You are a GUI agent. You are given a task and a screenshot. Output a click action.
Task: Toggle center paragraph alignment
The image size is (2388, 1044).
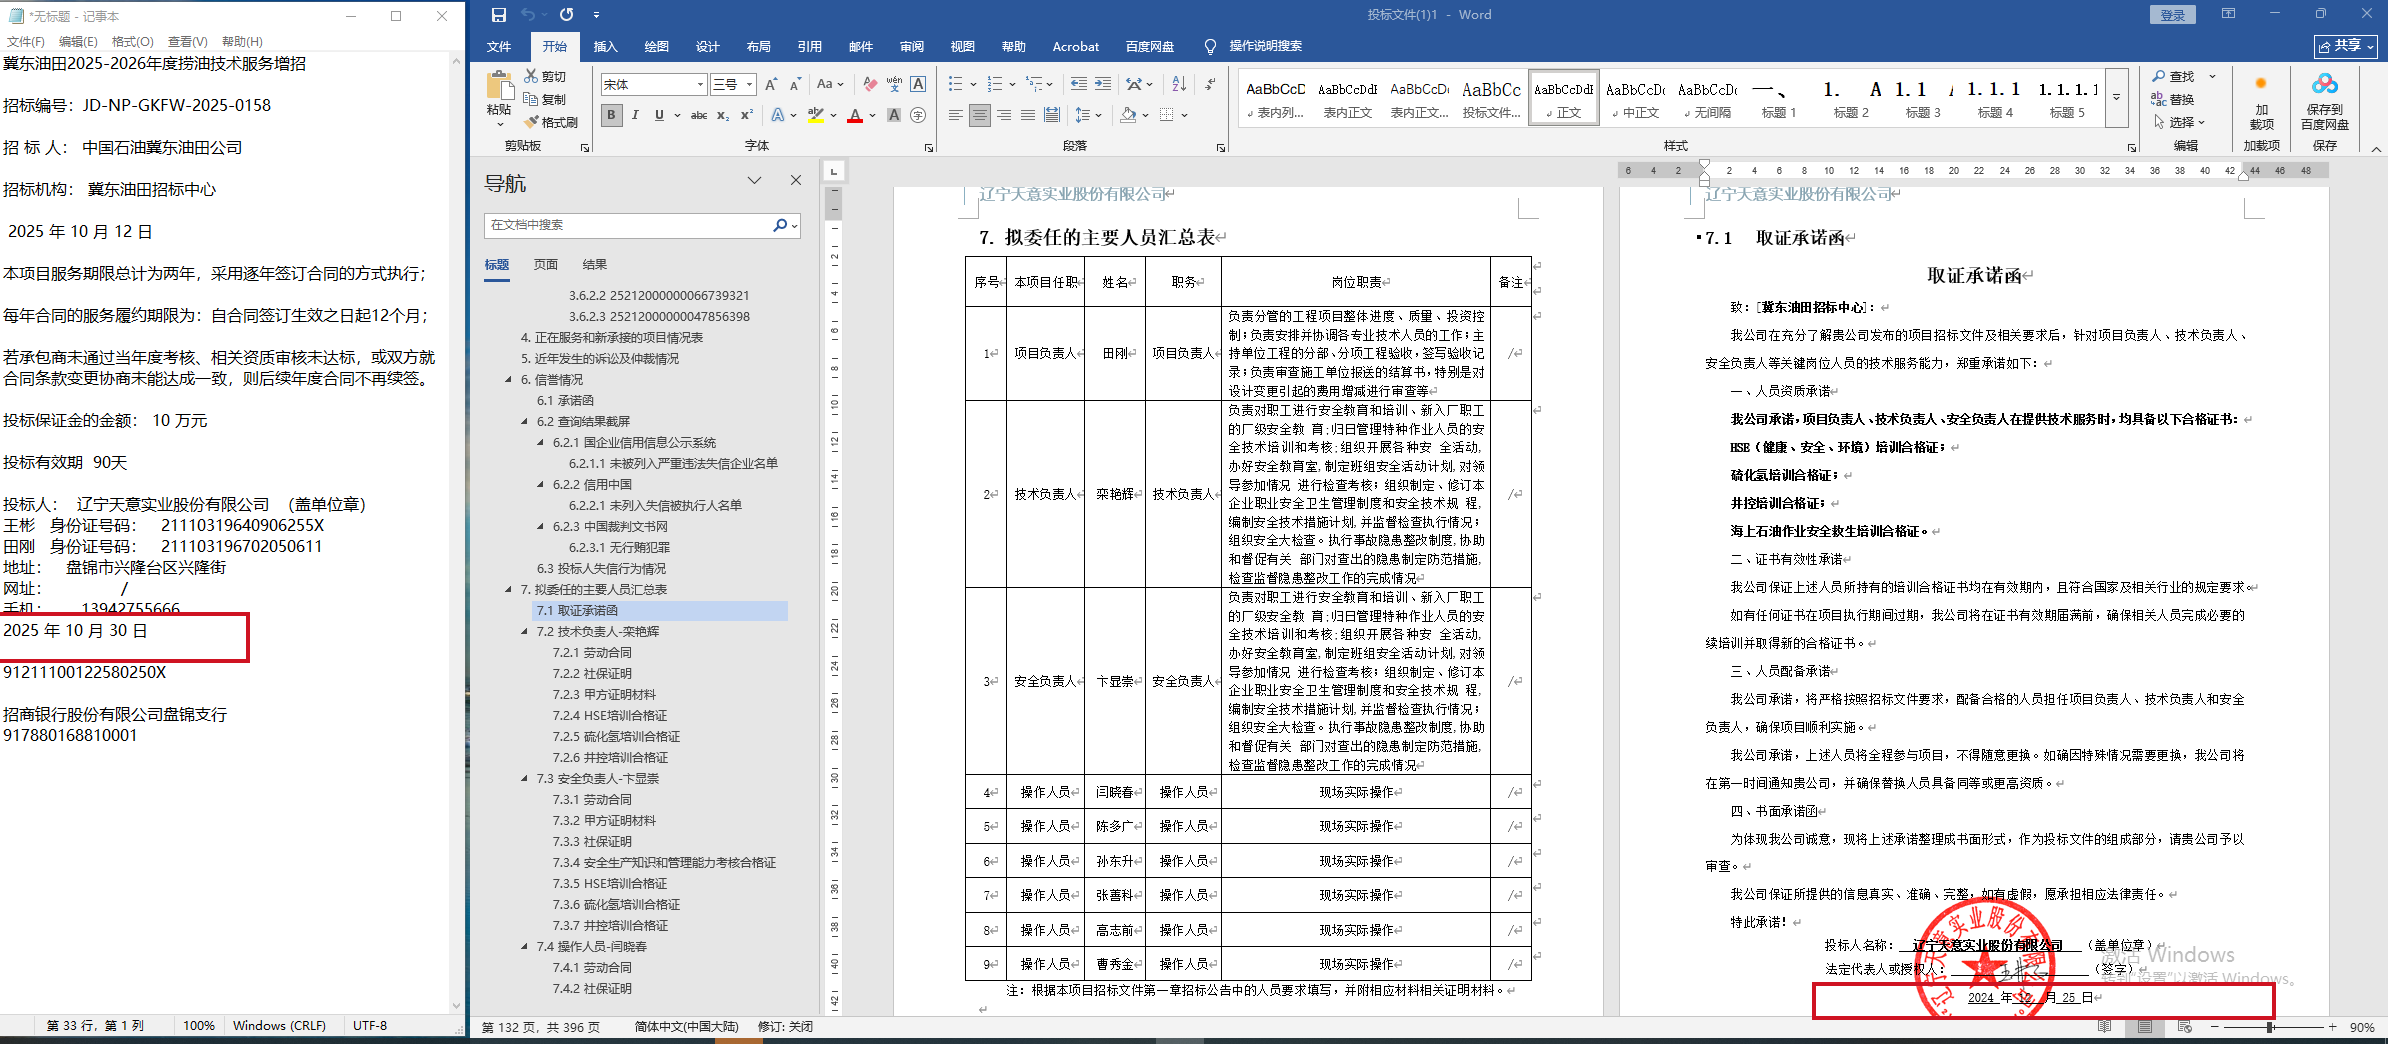[x=980, y=115]
